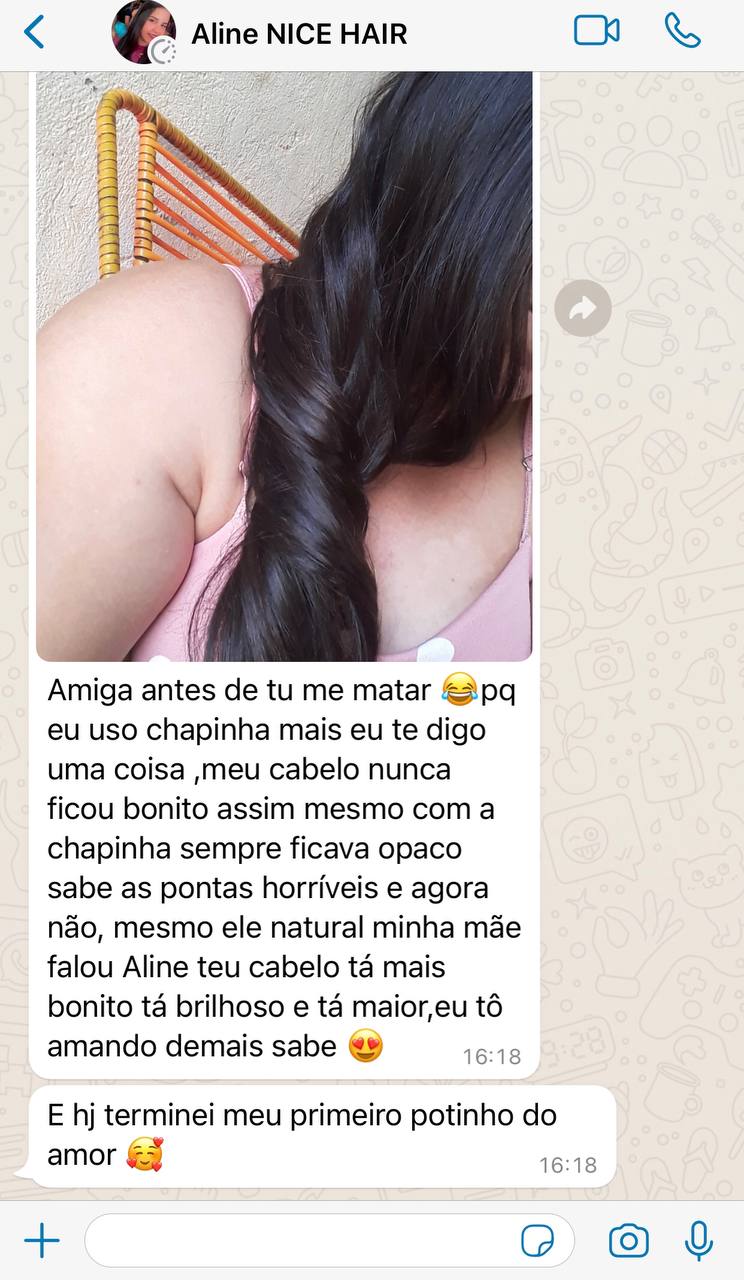The height and width of the screenshot is (1280, 744).
Task: Open the Aline NICE HAIR profile picture
Action: 143,32
